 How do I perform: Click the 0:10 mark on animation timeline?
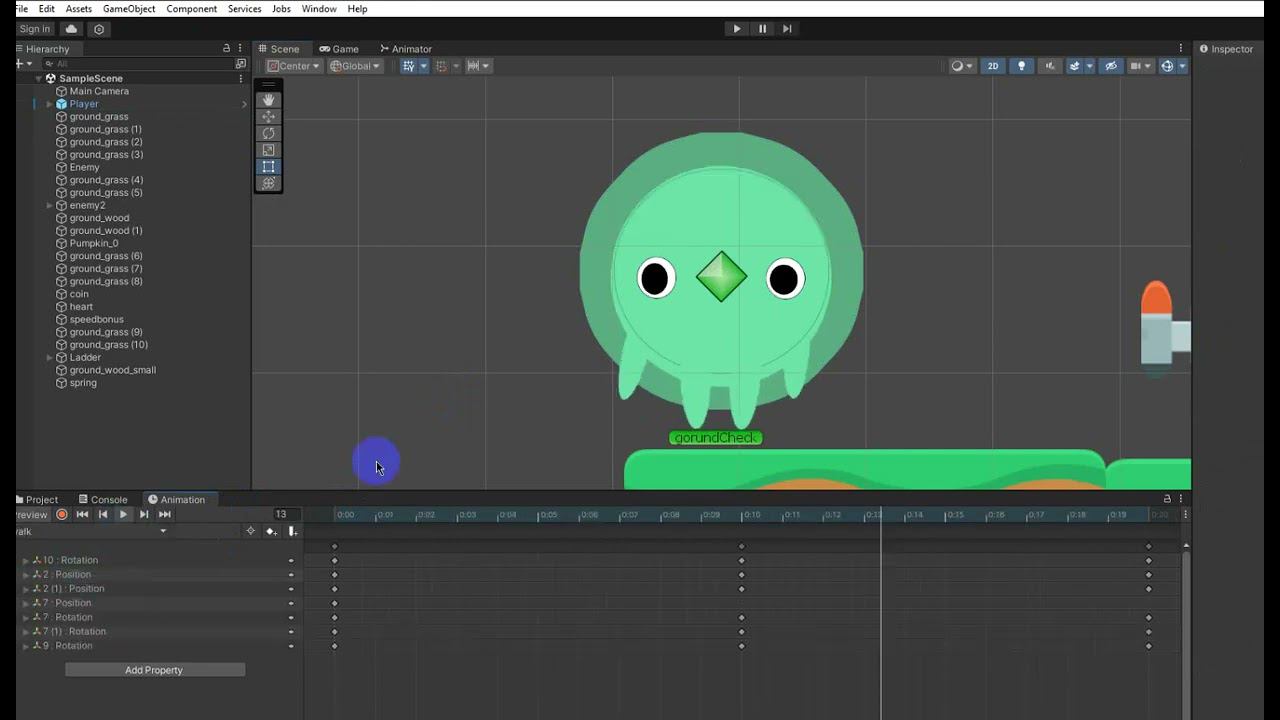[750, 515]
